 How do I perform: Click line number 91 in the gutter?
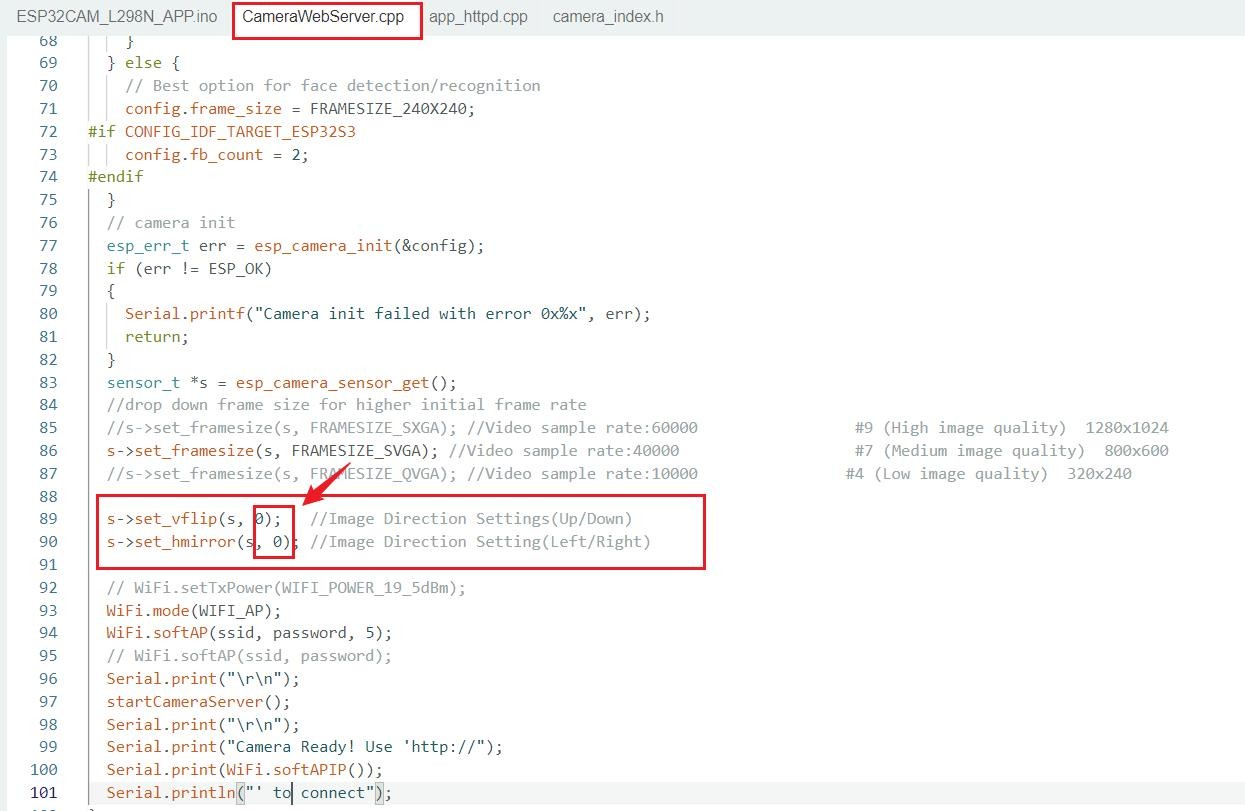[x=48, y=565]
